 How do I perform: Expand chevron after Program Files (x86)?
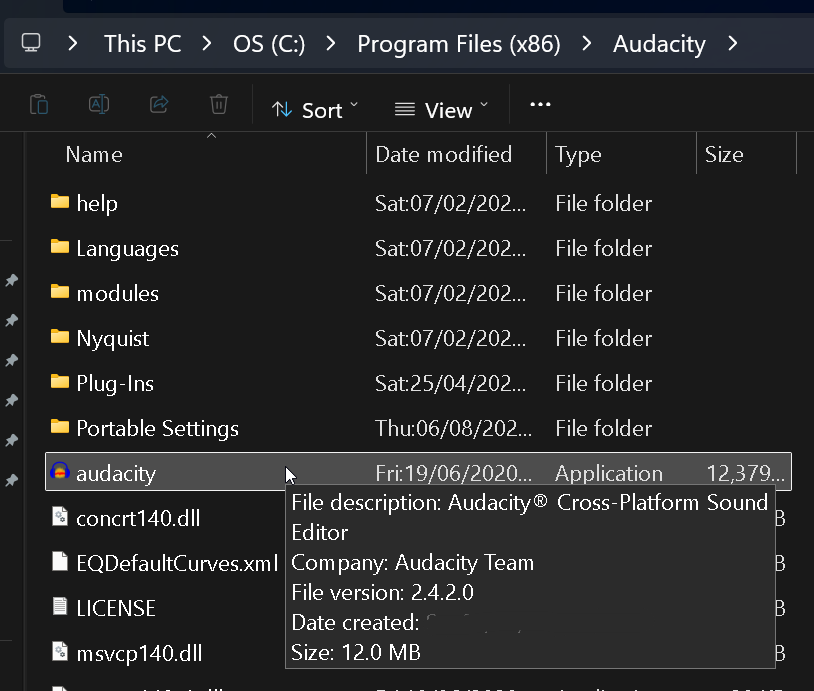pyautogui.click(x=587, y=44)
